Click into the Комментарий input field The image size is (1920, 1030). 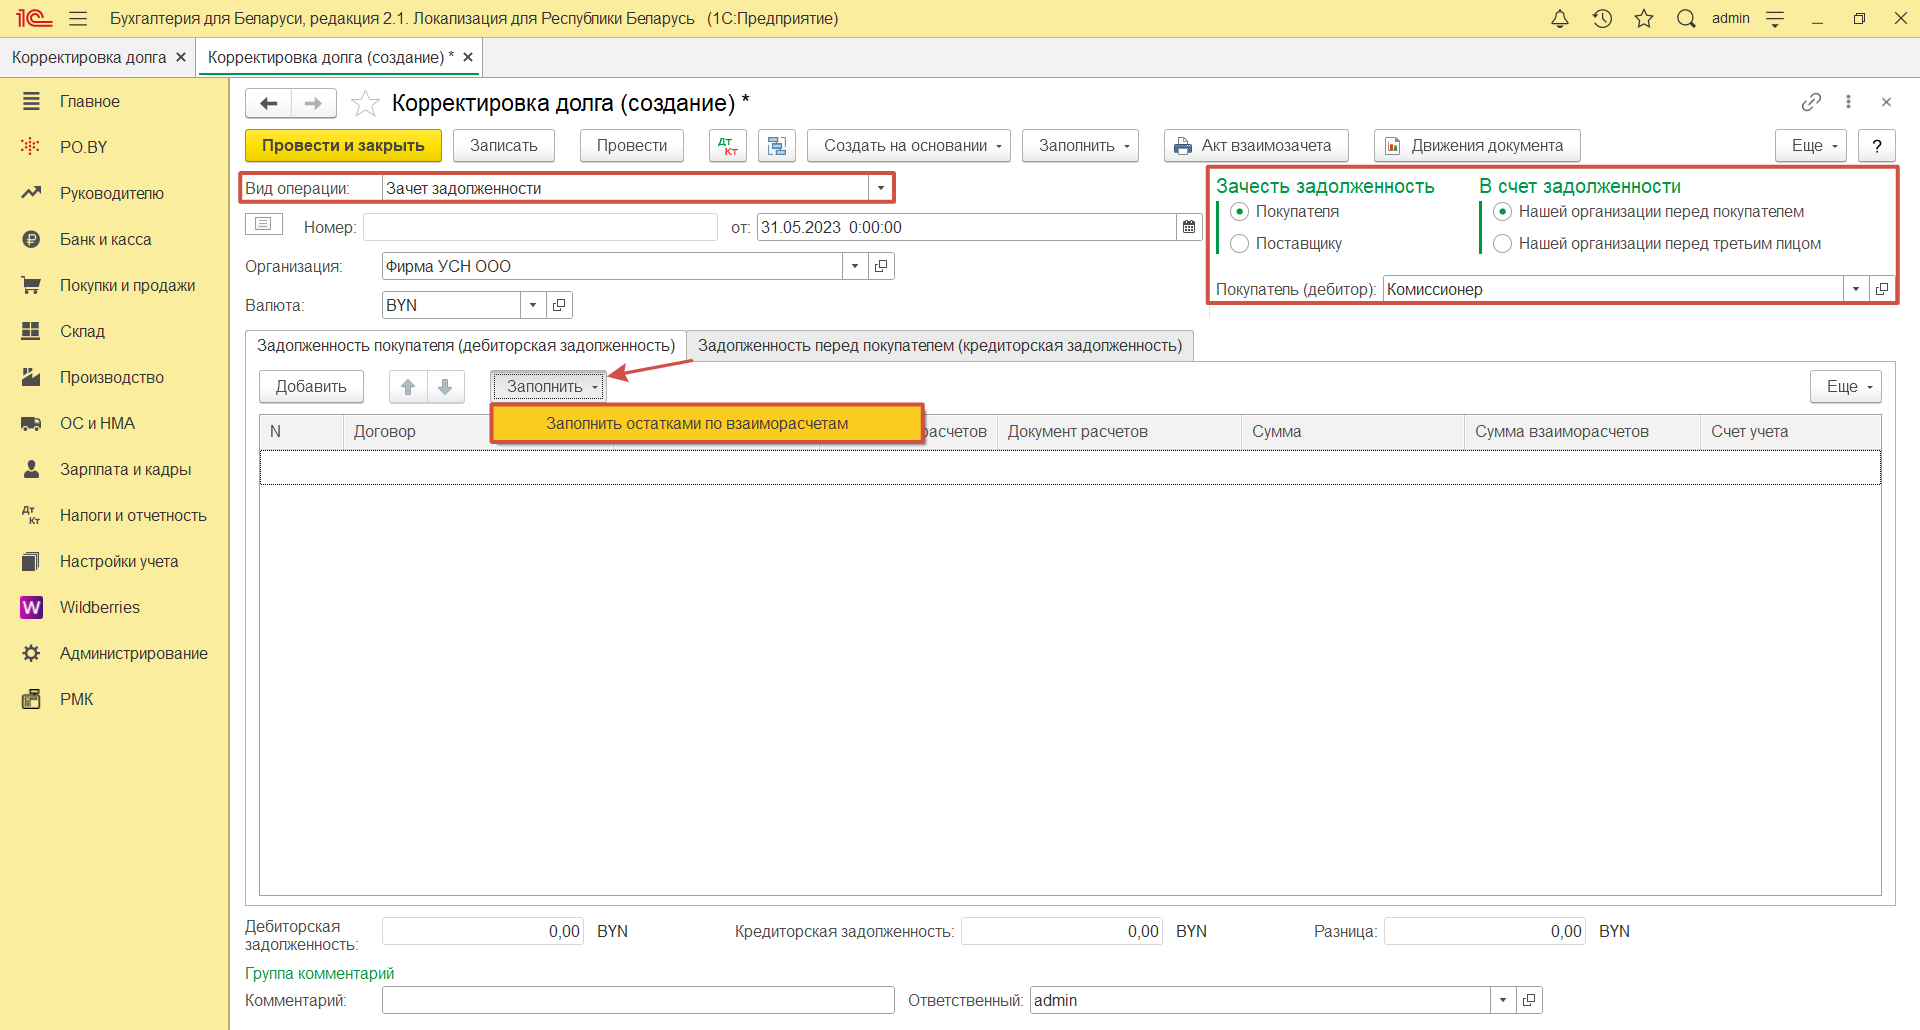coord(637,1000)
